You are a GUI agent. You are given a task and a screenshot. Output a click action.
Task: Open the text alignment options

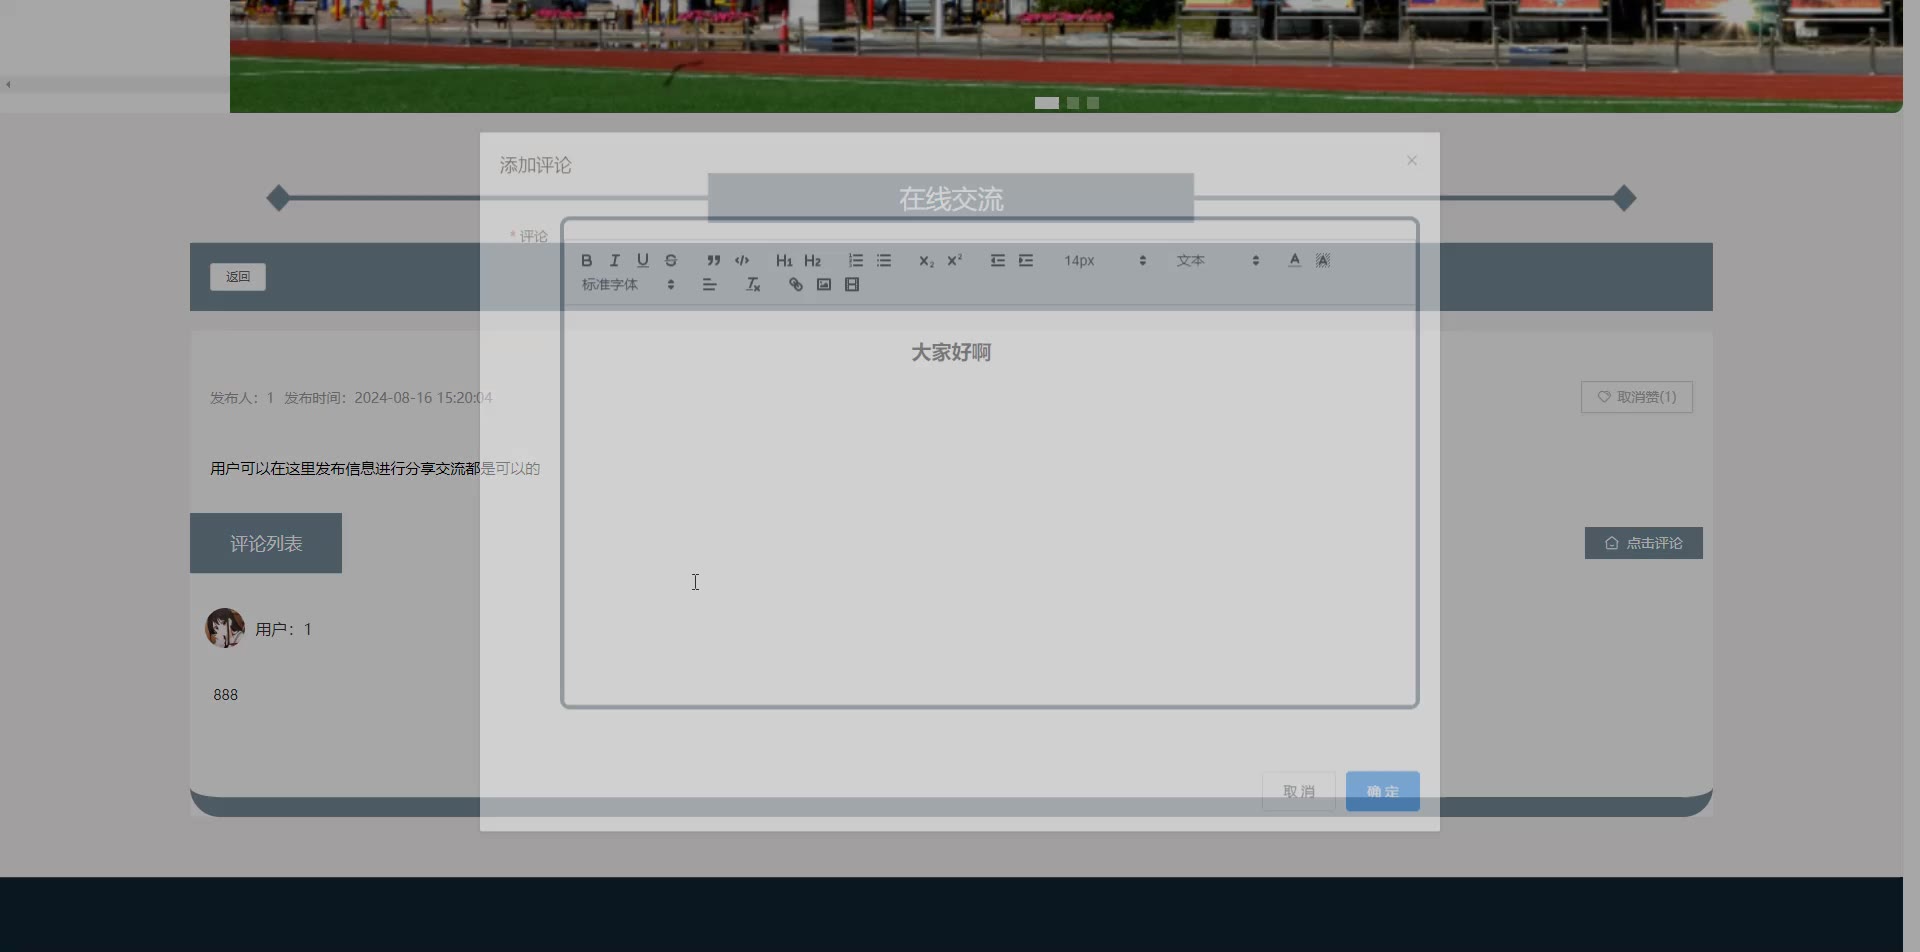point(709,285)
